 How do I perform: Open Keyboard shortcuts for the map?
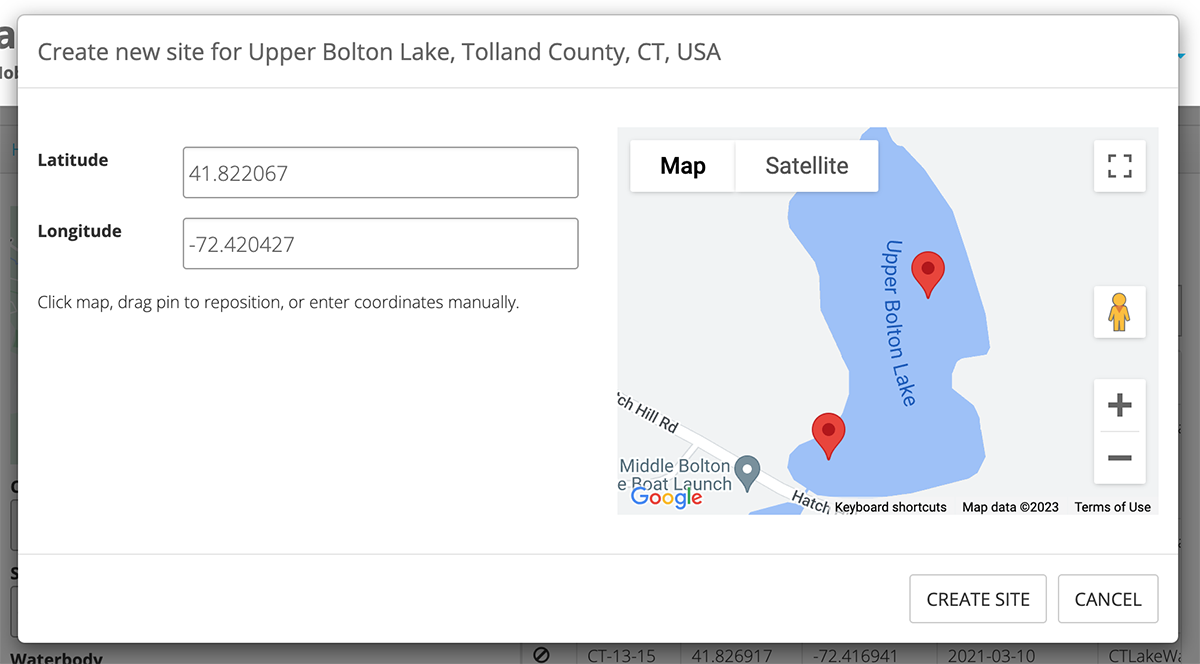[x=890, y=507]
